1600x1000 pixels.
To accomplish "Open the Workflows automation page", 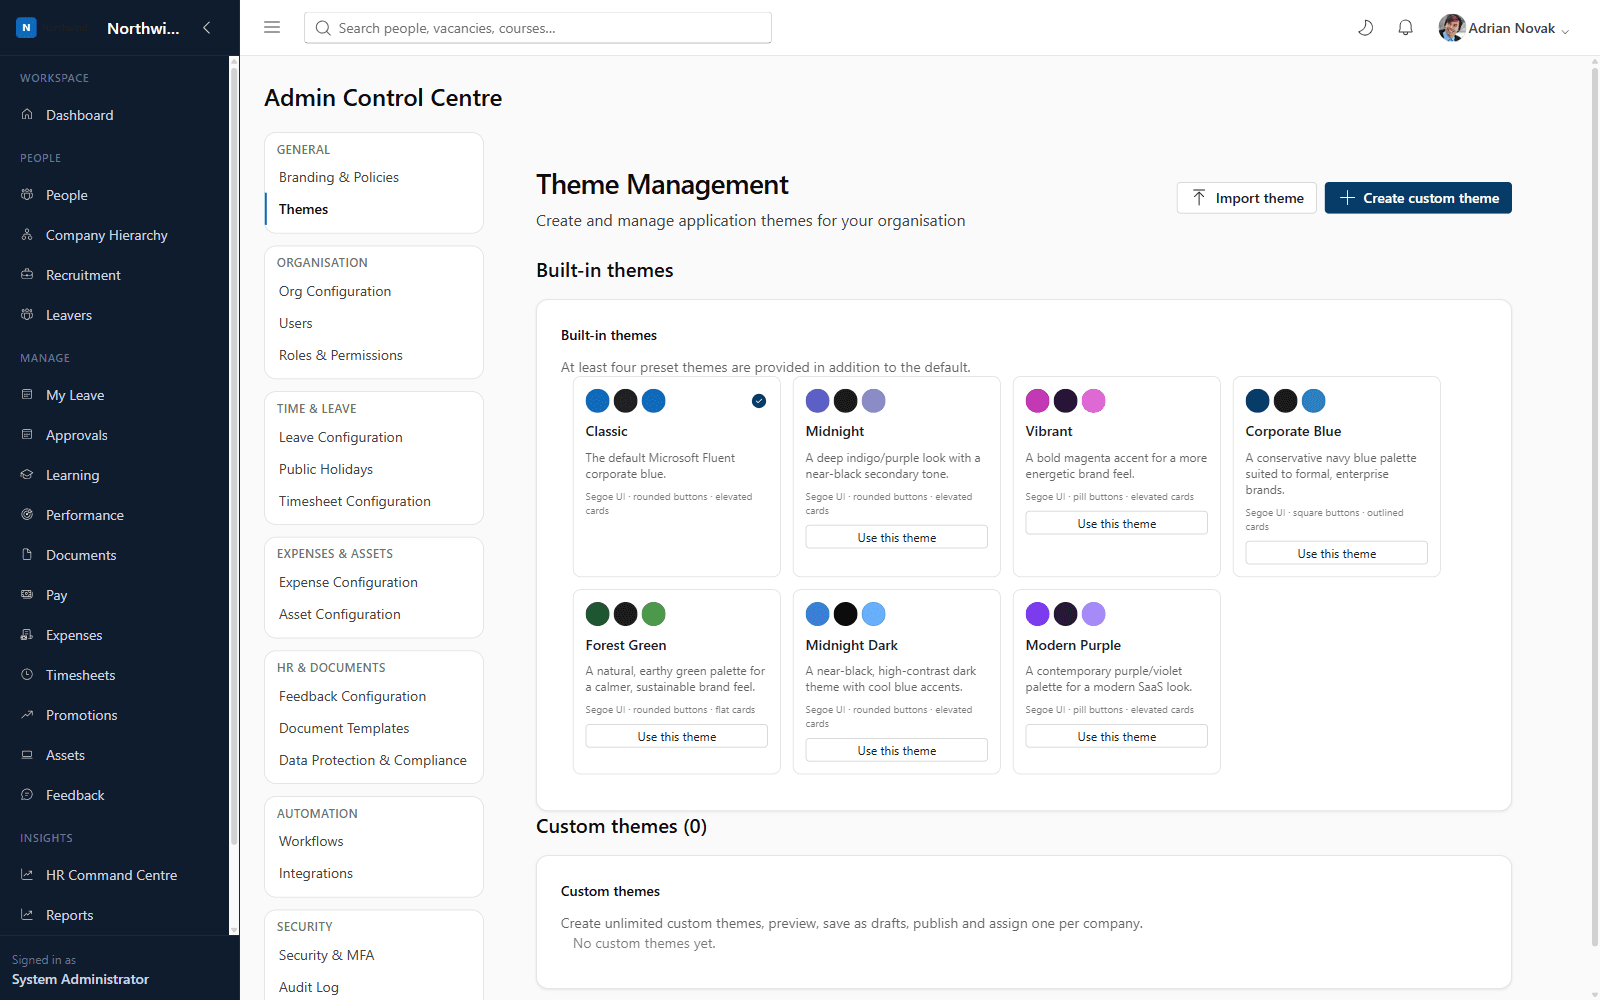I will coord(311,841).
